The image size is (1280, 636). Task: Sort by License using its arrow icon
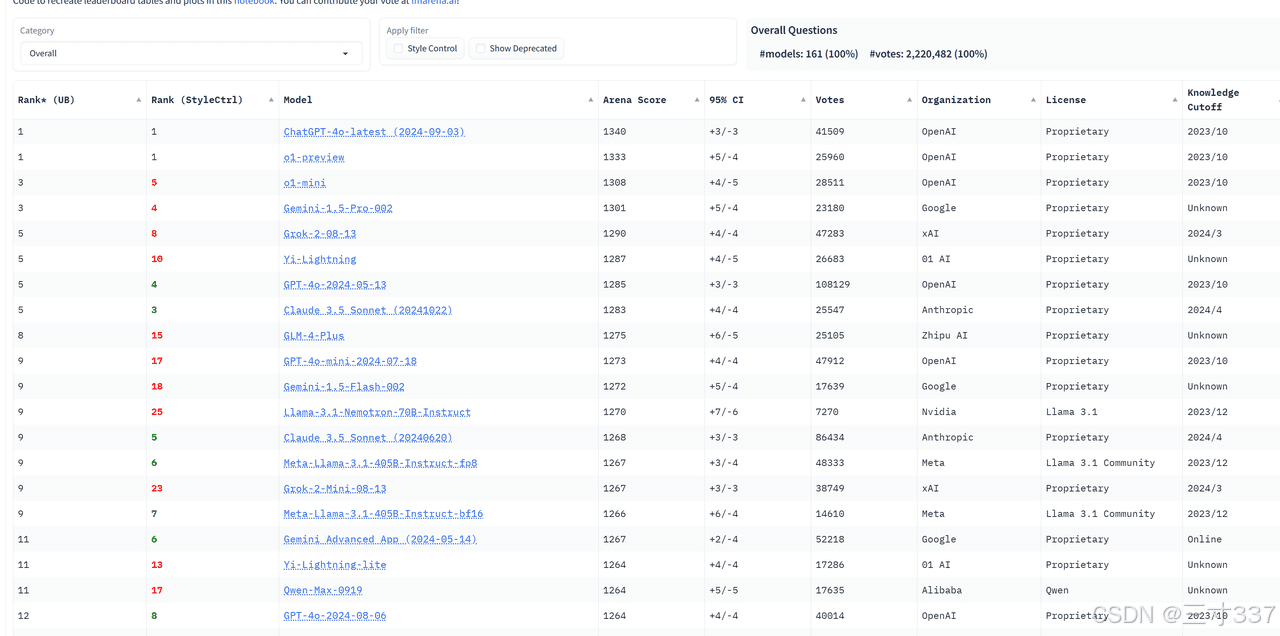[1175, 100]
